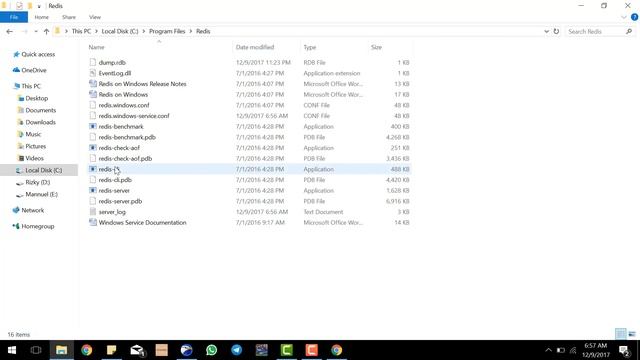Open the File ribbon tab

[x=14, y=17]
